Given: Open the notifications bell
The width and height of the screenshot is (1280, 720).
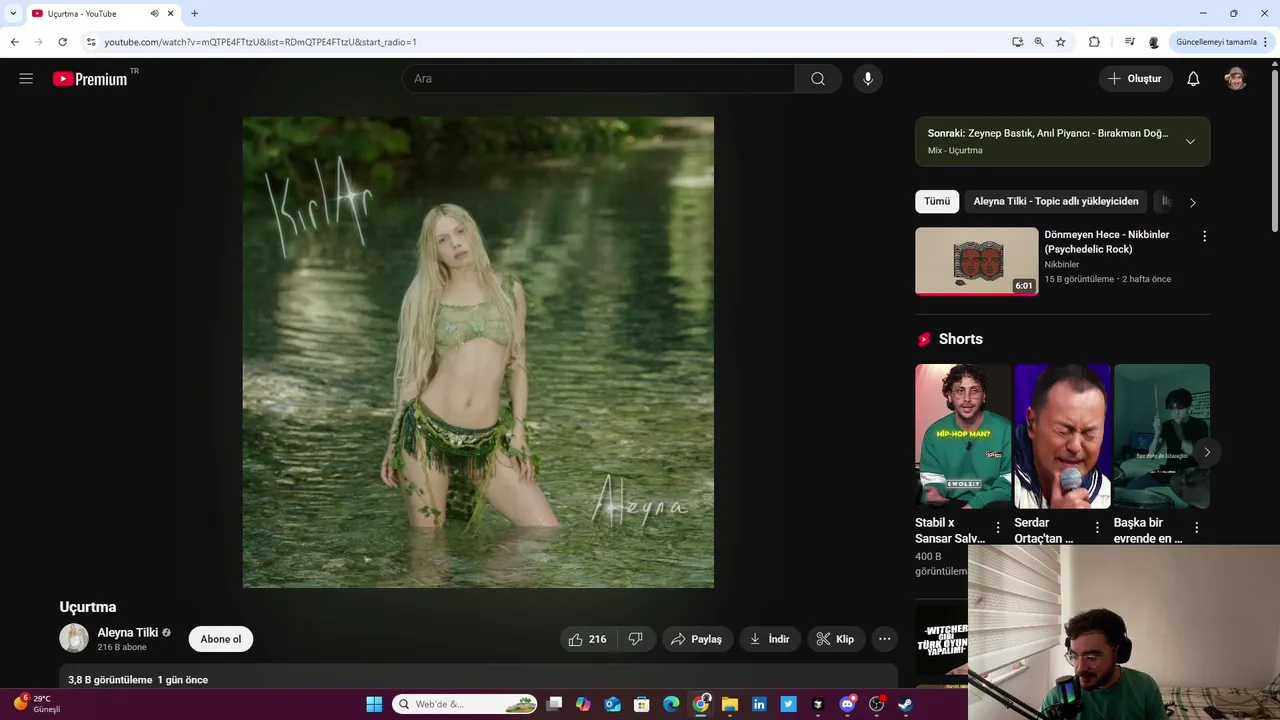Looking at the screenshot, I should (x=1193, y=79).
